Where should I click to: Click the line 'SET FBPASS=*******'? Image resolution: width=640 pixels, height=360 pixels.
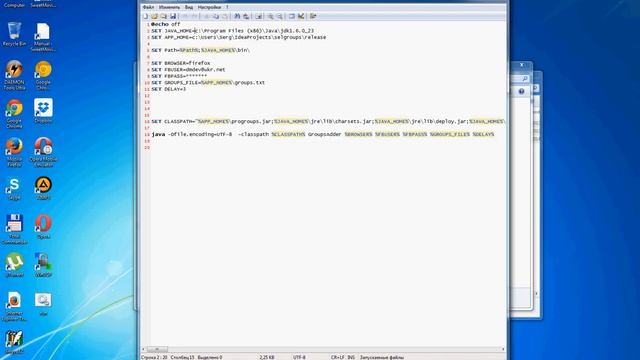(x=179, y=76)
